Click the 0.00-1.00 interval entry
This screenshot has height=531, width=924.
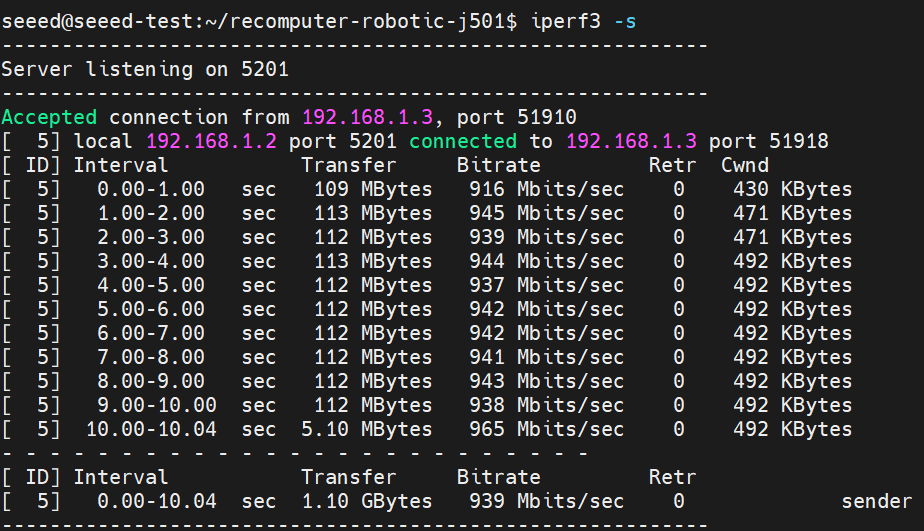151,189
